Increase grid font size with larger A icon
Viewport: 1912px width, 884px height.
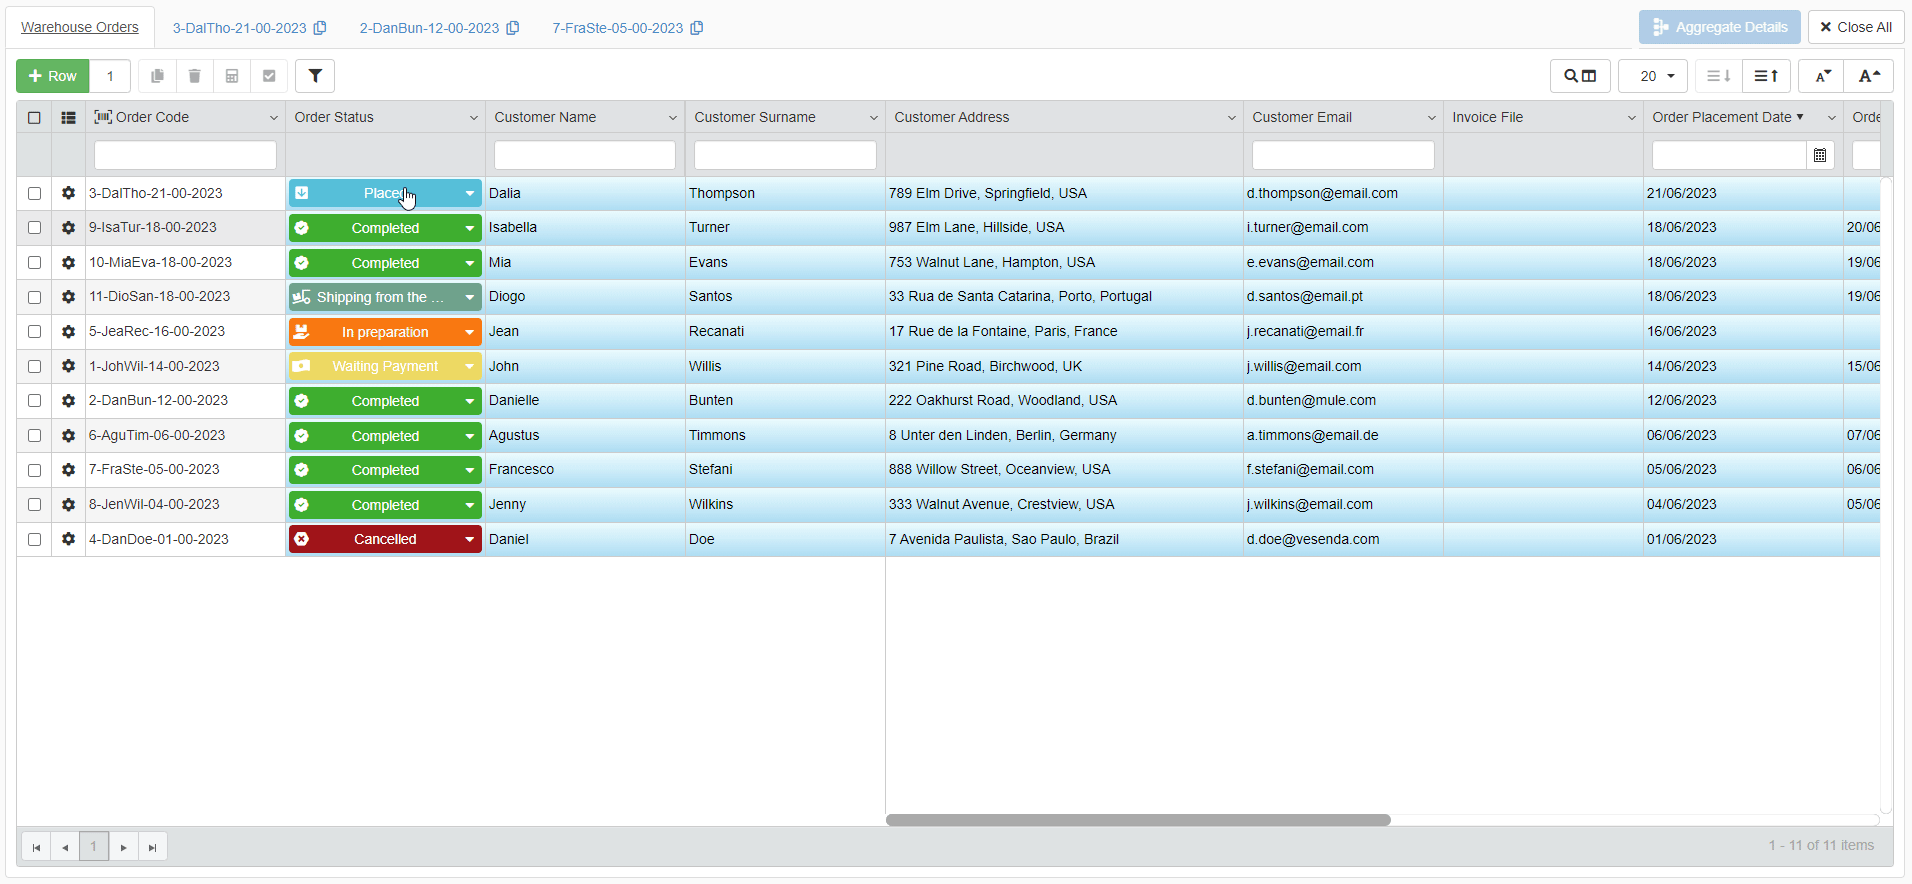click(x=1869, y=76)
